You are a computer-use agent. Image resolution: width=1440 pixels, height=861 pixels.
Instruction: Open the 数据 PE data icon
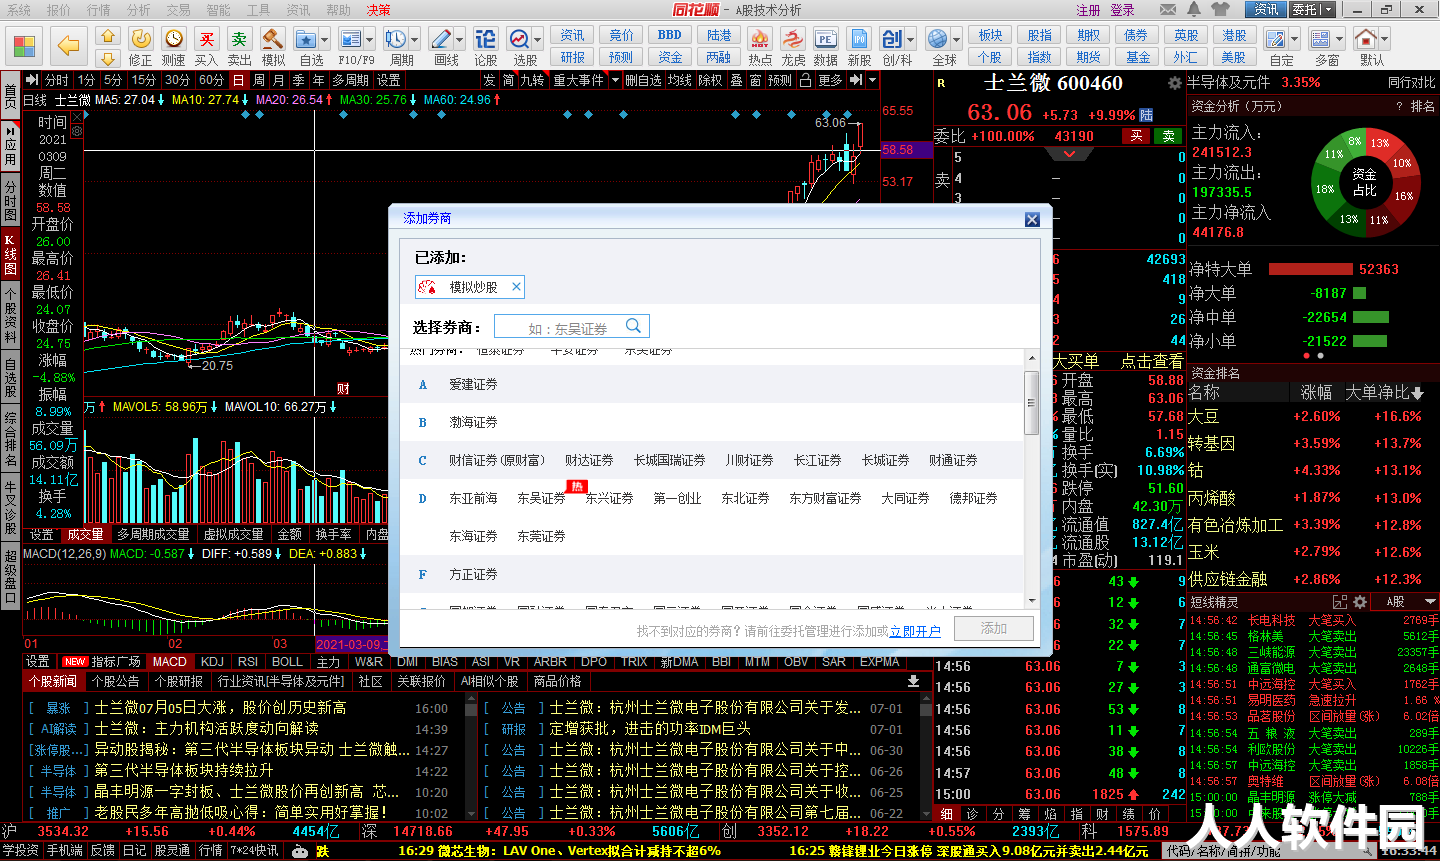[826, 38]
